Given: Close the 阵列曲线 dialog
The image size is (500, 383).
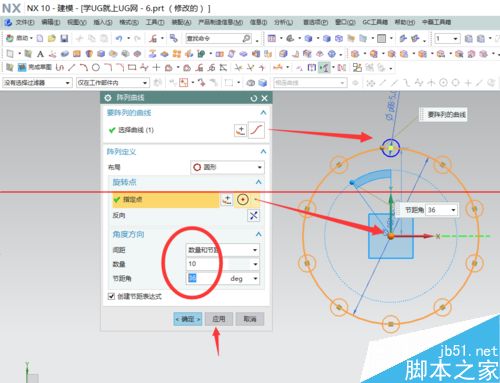Looking at the screenshot, I should coord(265,98).
